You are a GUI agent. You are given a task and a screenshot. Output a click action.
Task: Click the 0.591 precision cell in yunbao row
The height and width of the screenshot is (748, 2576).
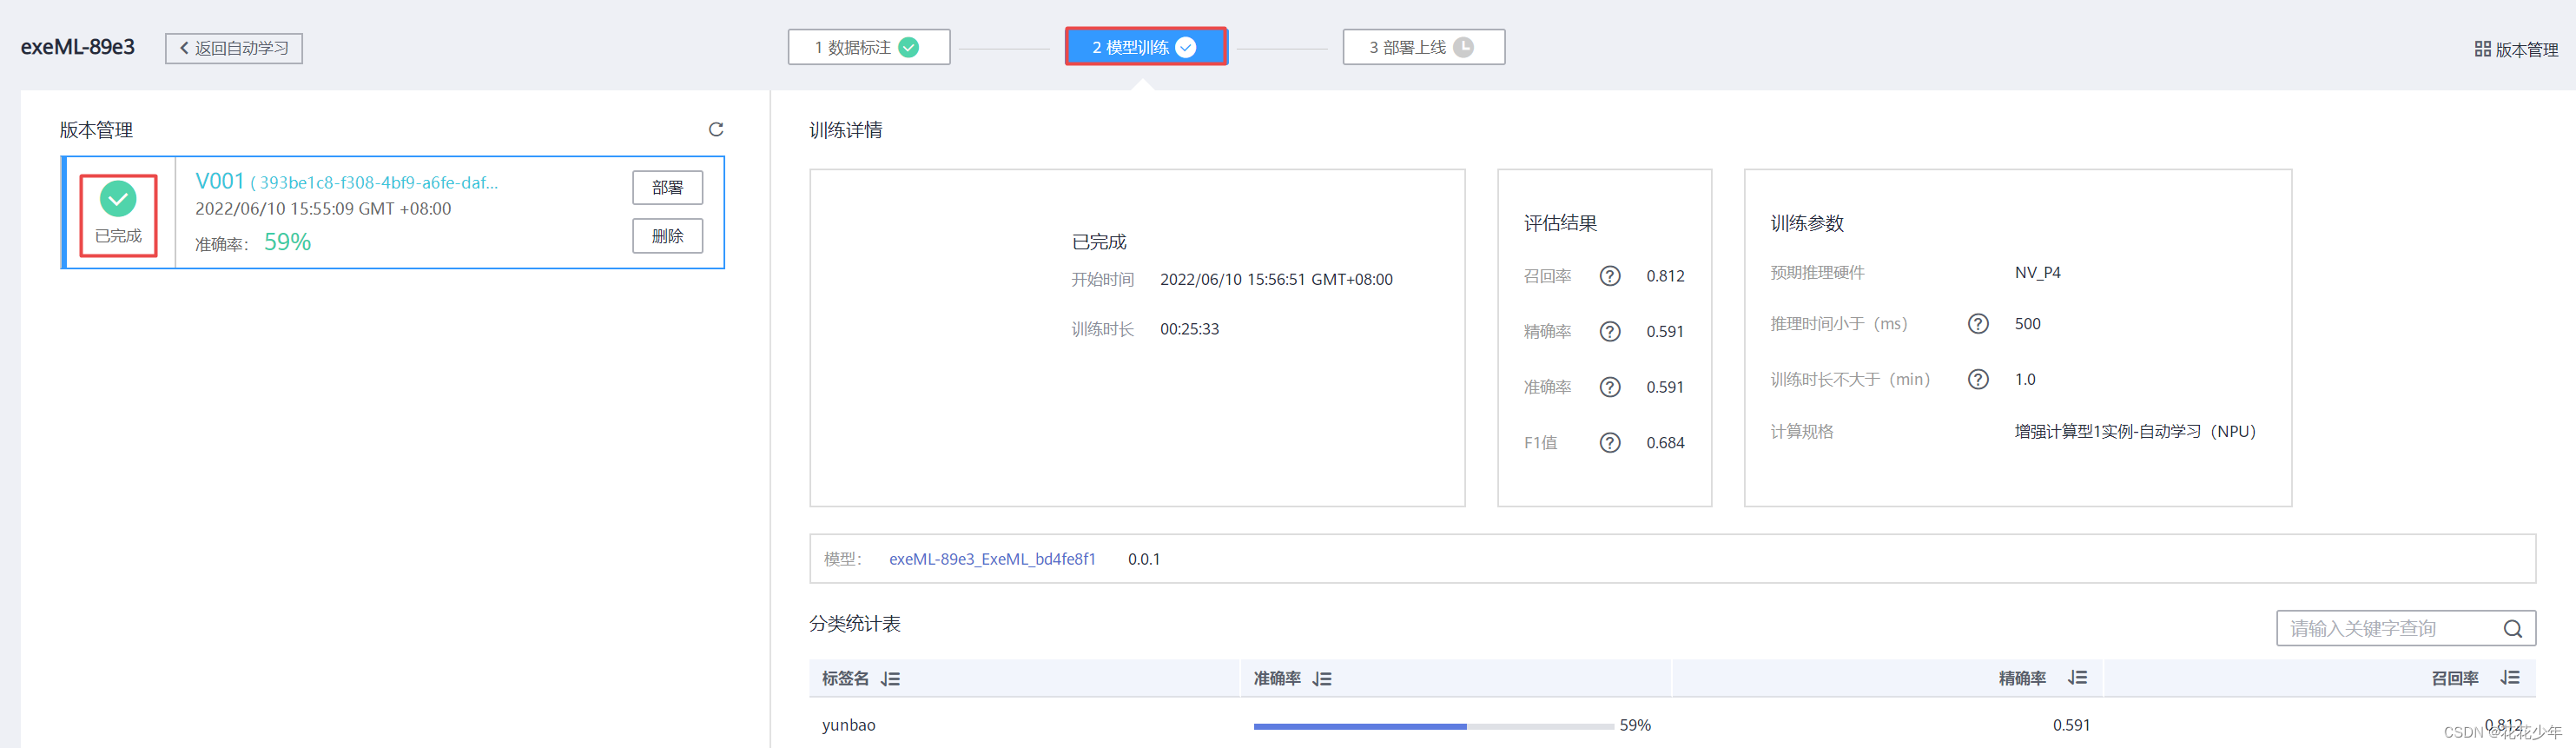pyautogui.click(x=2071, y=725)
